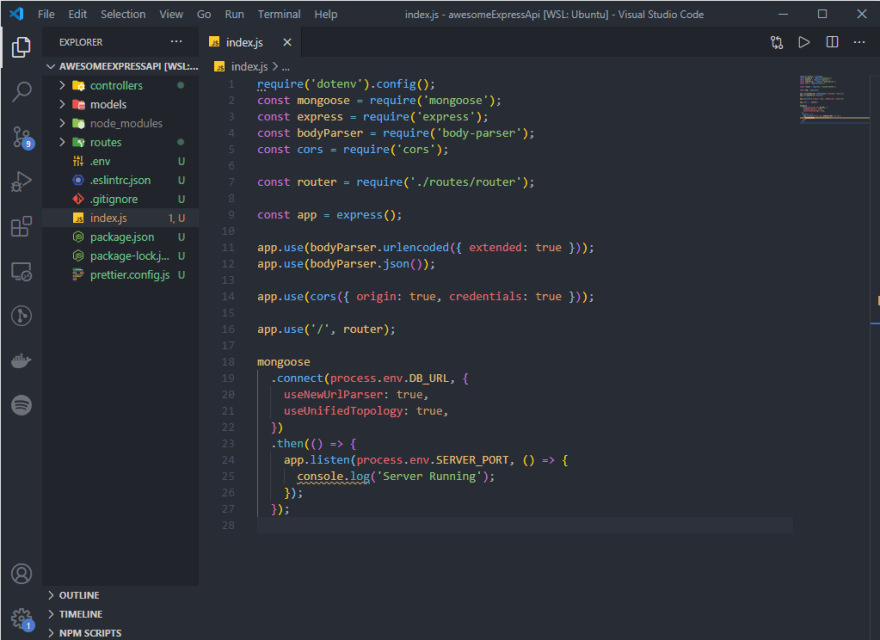Open the .eslintrc.json file
Viewport: 880px width, 640px height.
(x=121, y=180)
